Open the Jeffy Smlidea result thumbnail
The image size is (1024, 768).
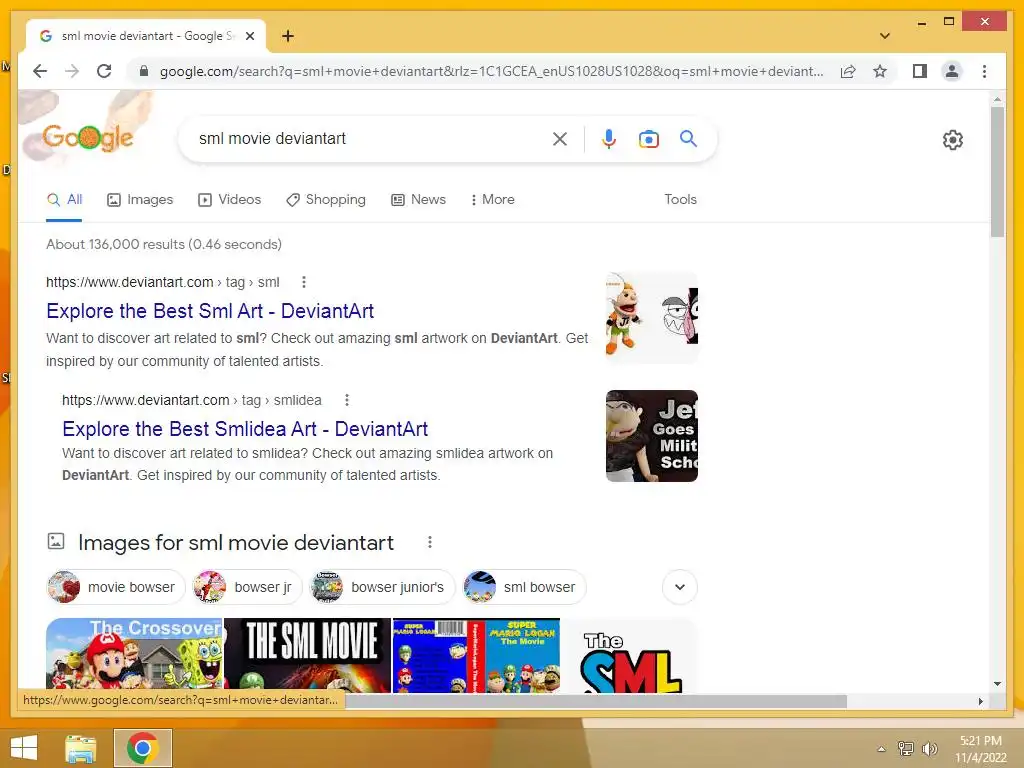tap(652, 436)
